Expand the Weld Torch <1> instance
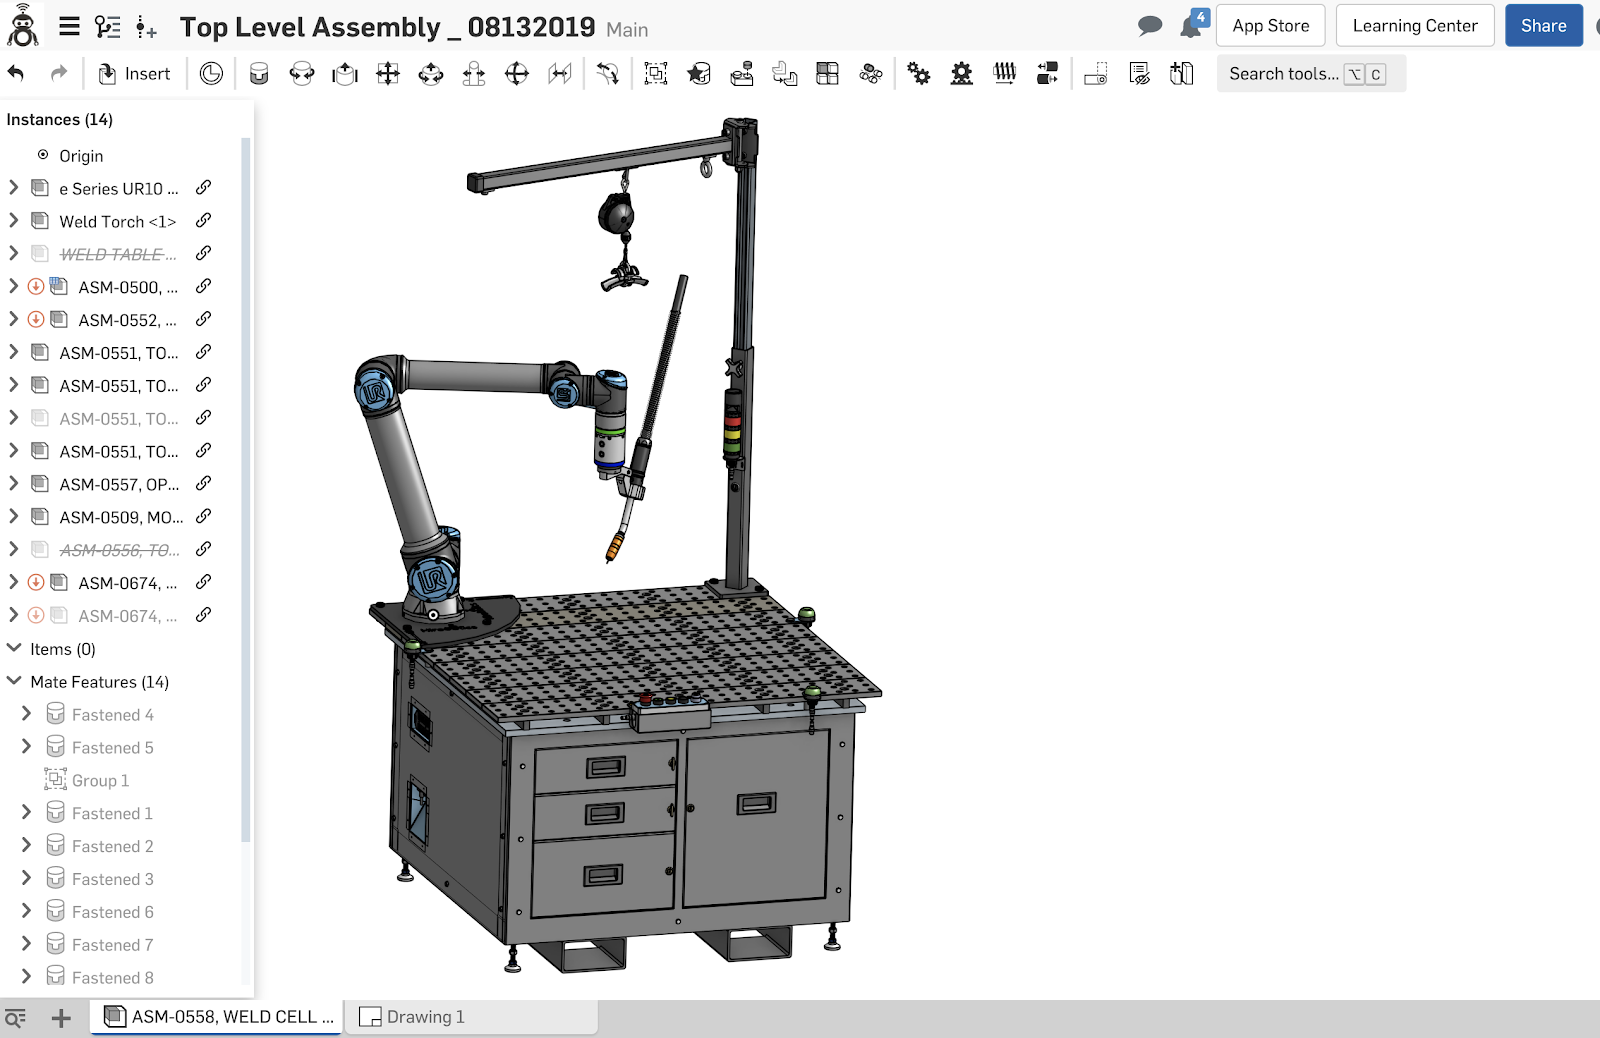Screen dimensions: 1600x1038 [14, 221]
